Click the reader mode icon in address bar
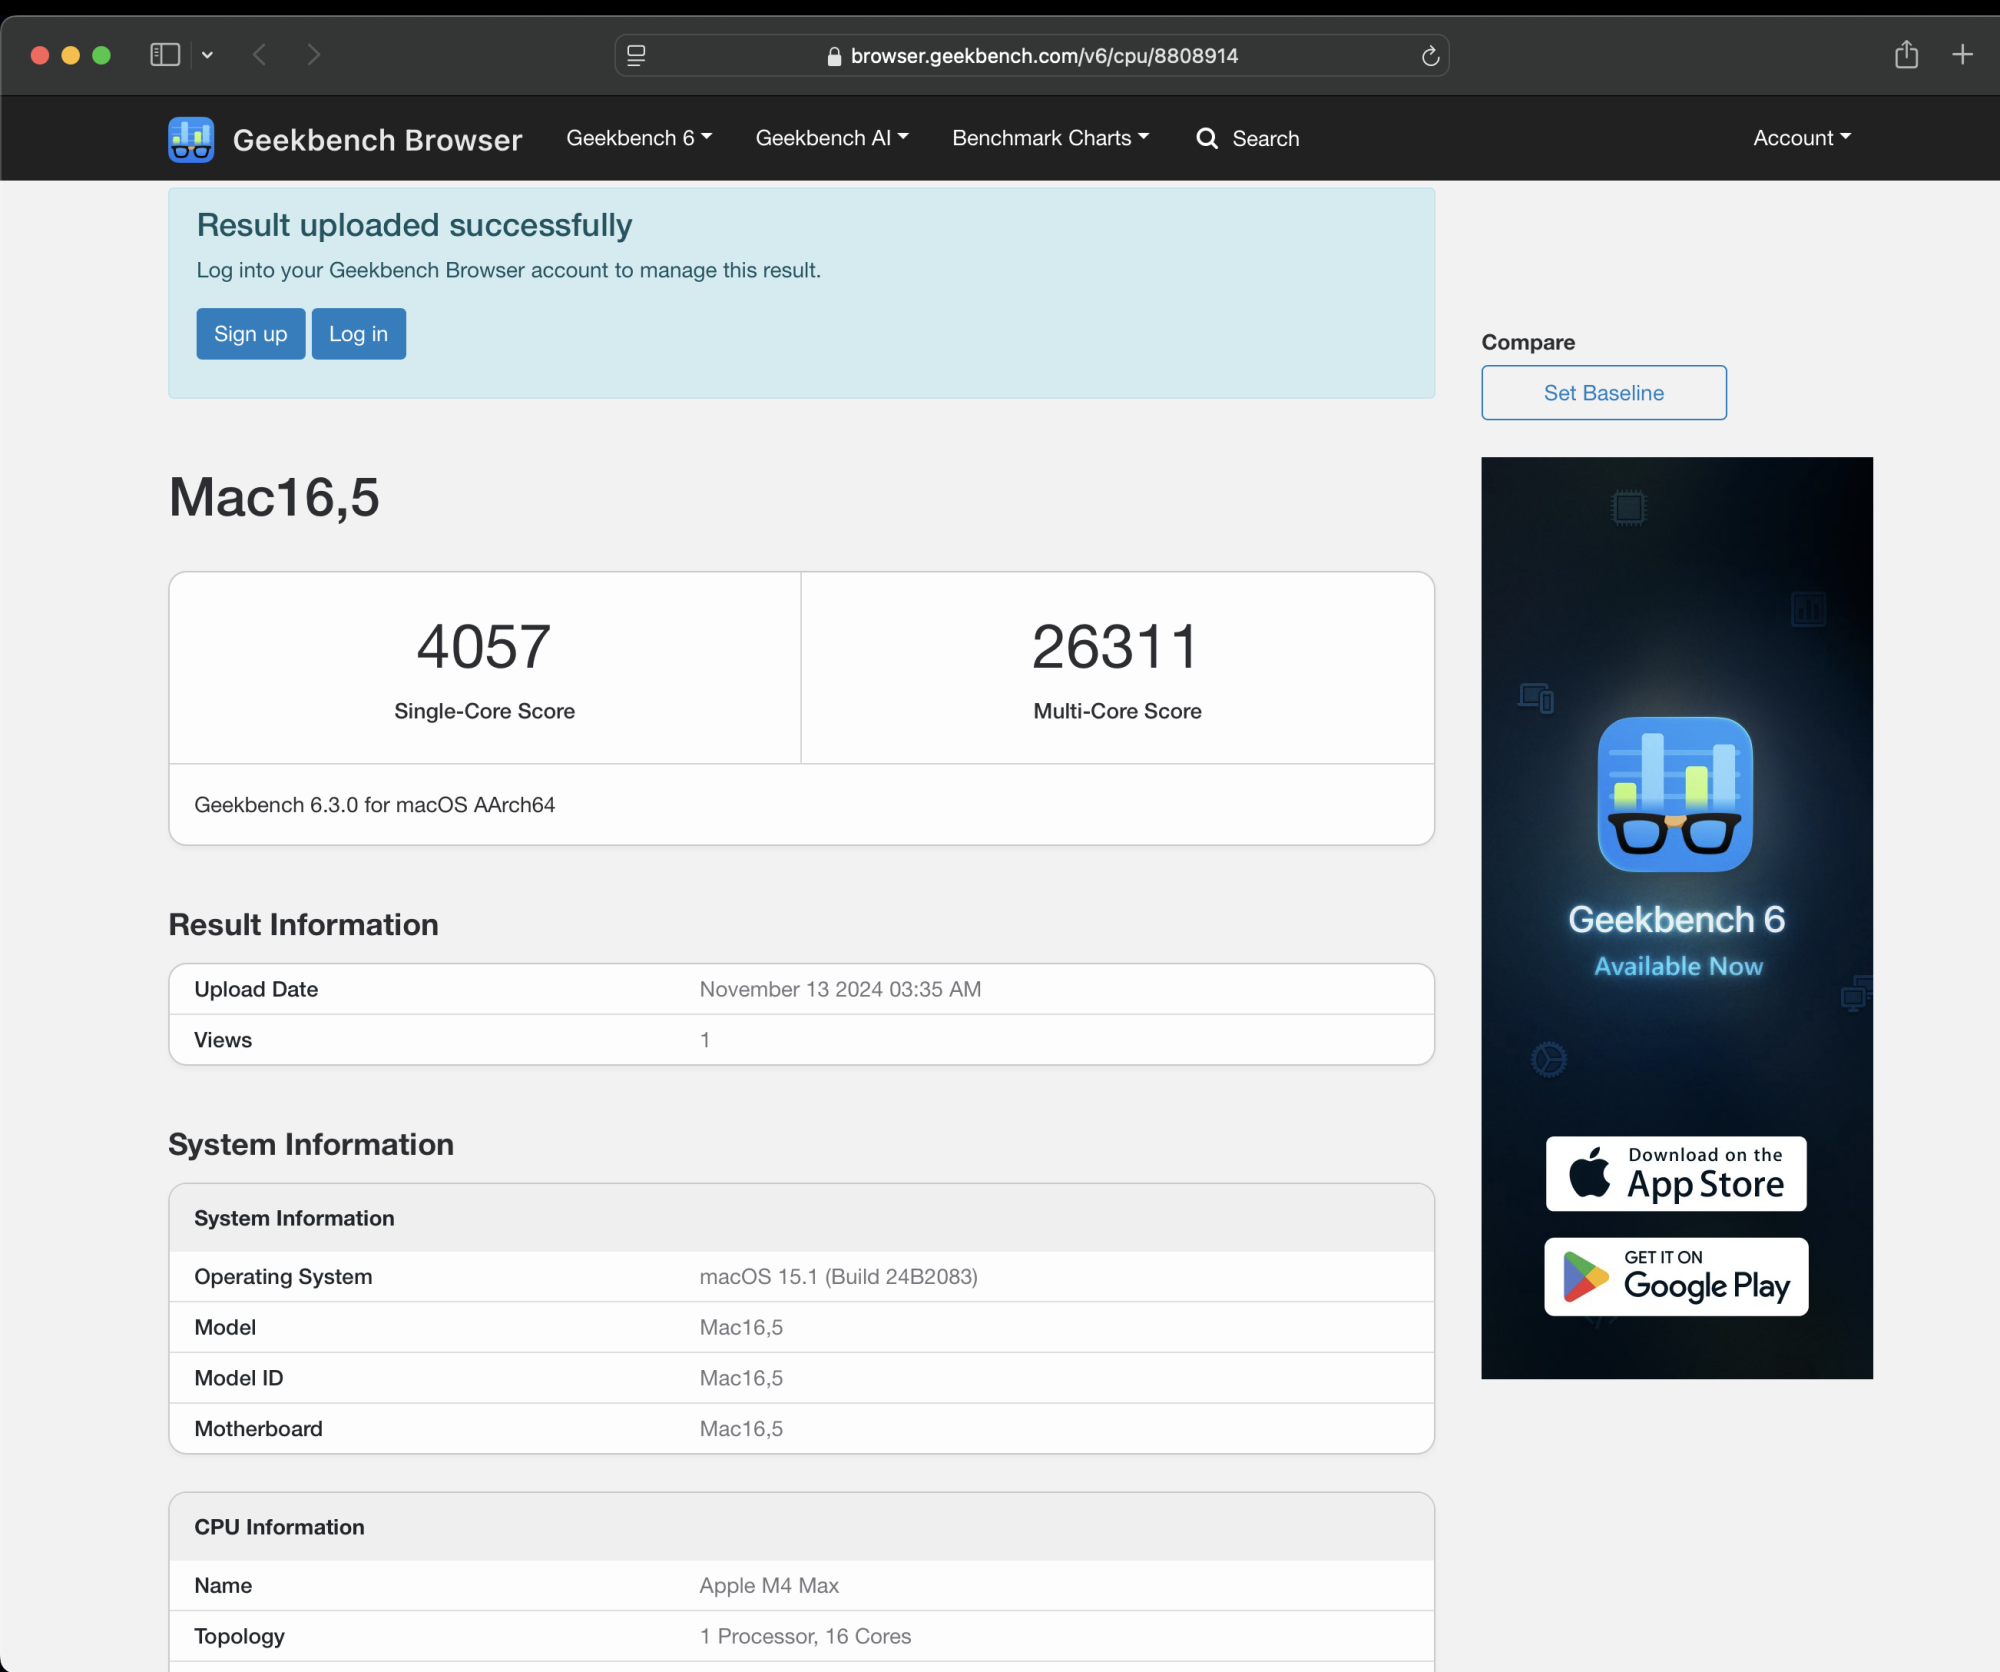 pyautogui.click(x=636, y=56)
